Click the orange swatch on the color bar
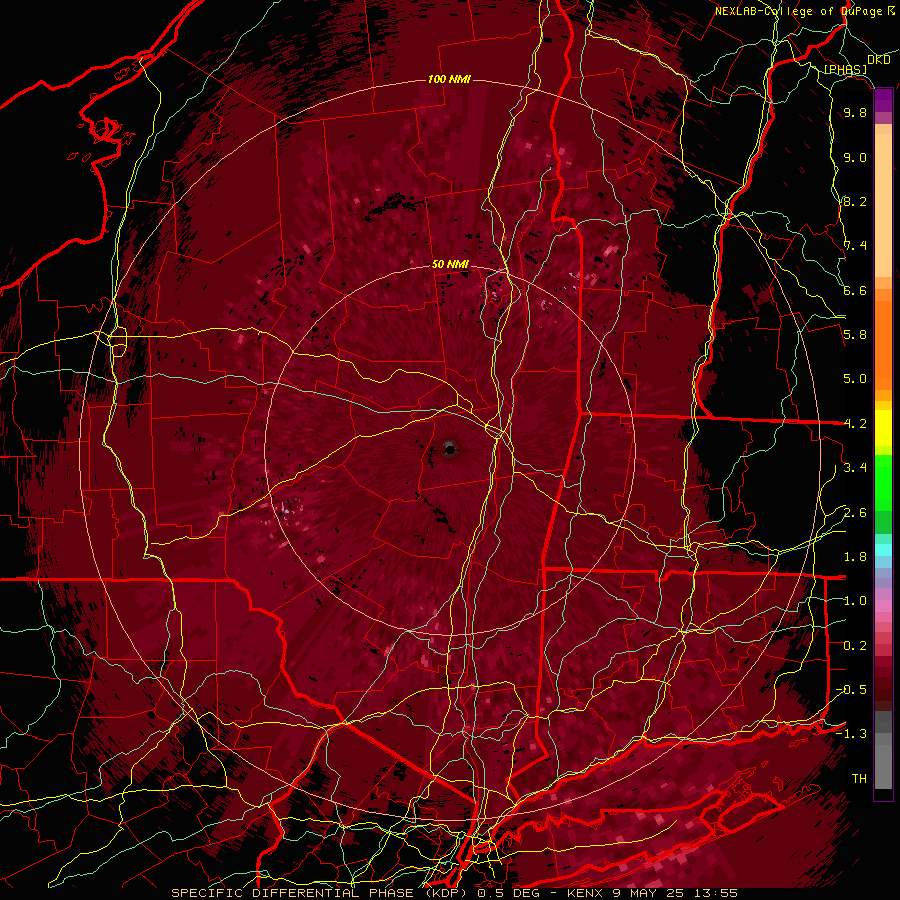The image size is (900, 900). coord(883,344)
